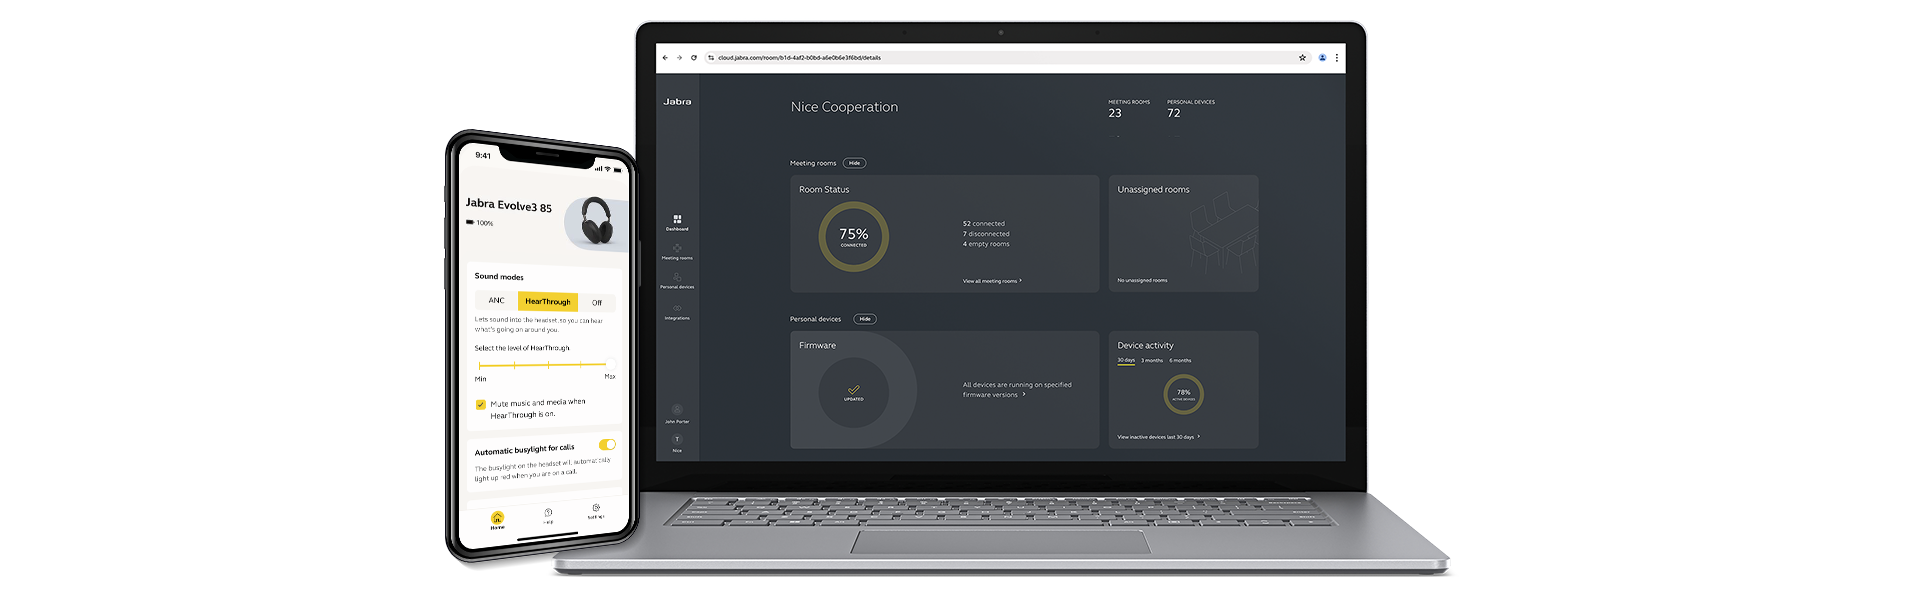Click the Updated checkmark in Firmware card
Screen dimensions: 1920x600
[x=854, y=391]
